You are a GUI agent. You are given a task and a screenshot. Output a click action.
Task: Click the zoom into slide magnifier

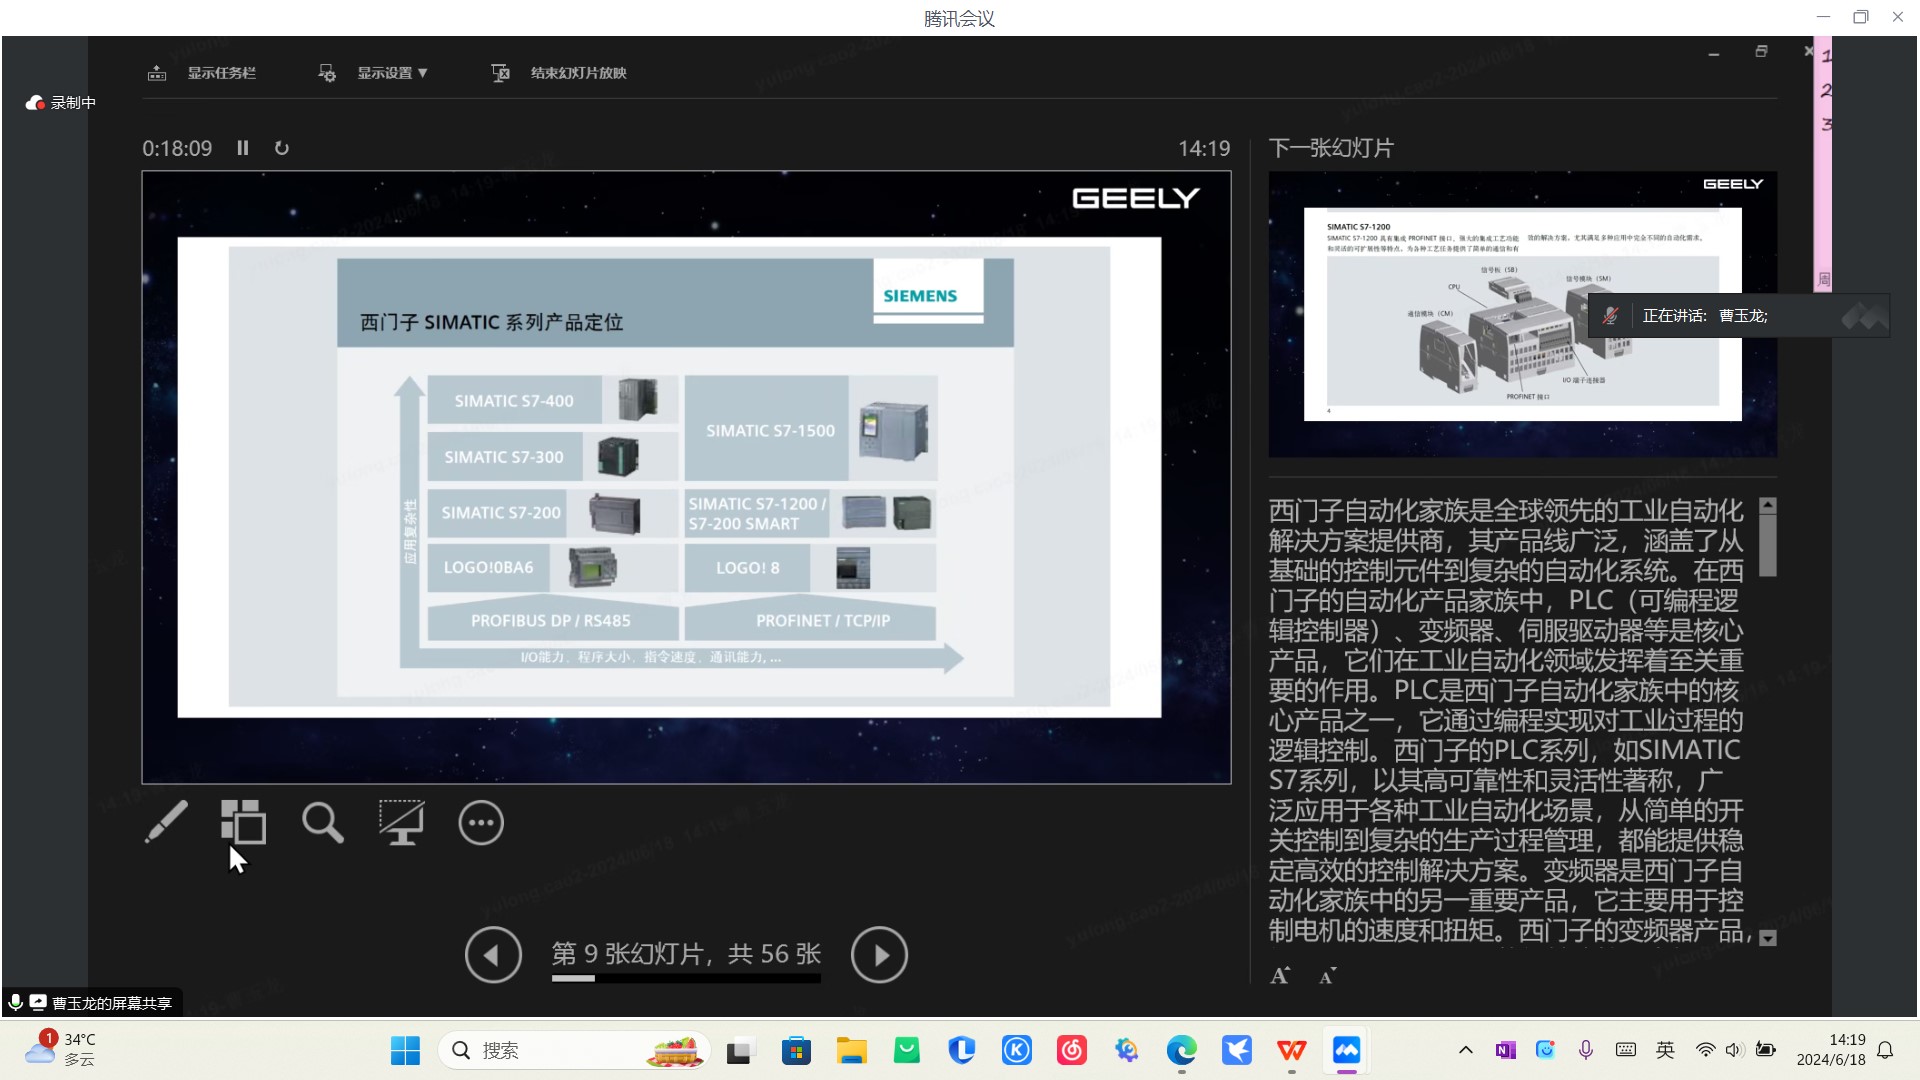tap(322, 822)
